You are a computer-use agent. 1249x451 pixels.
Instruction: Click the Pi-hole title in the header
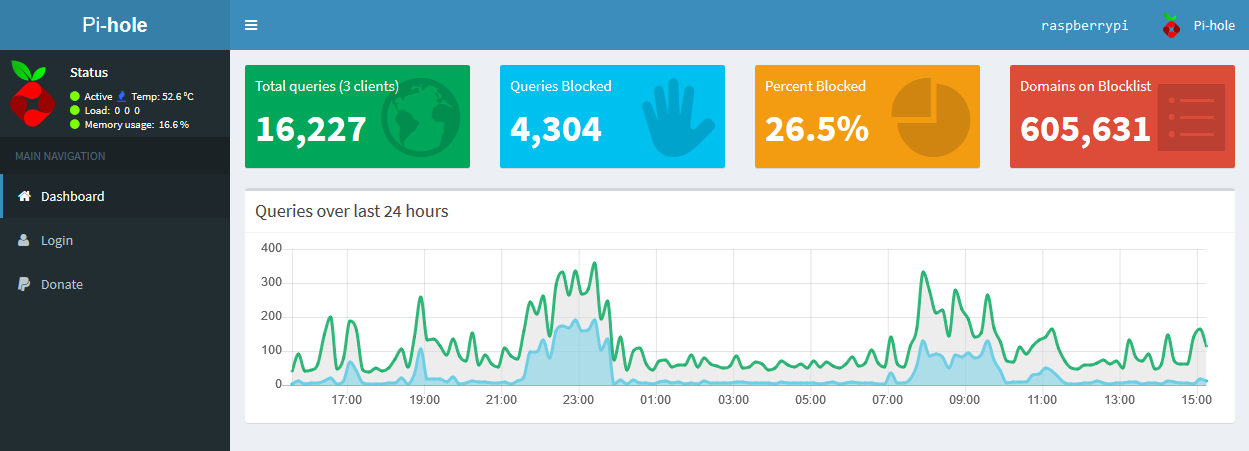point(115,25)
